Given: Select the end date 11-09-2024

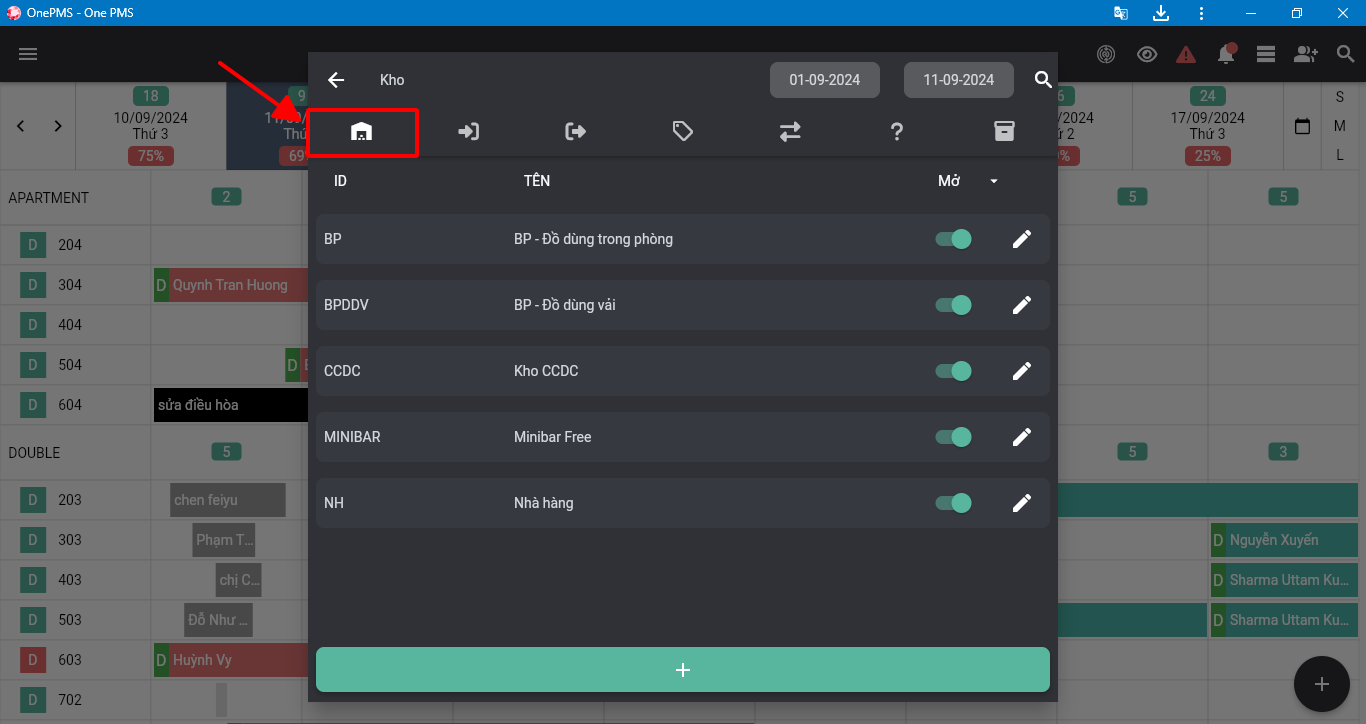Looking at the screenshot, I should (x=959, y=80).
